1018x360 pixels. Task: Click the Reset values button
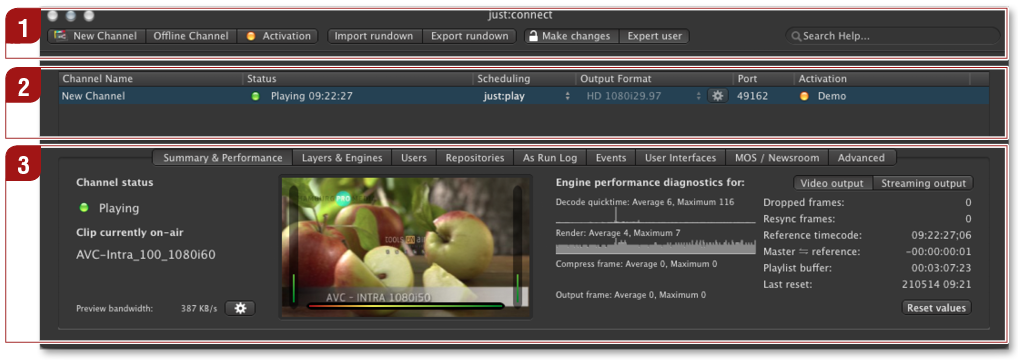[936, 307]
